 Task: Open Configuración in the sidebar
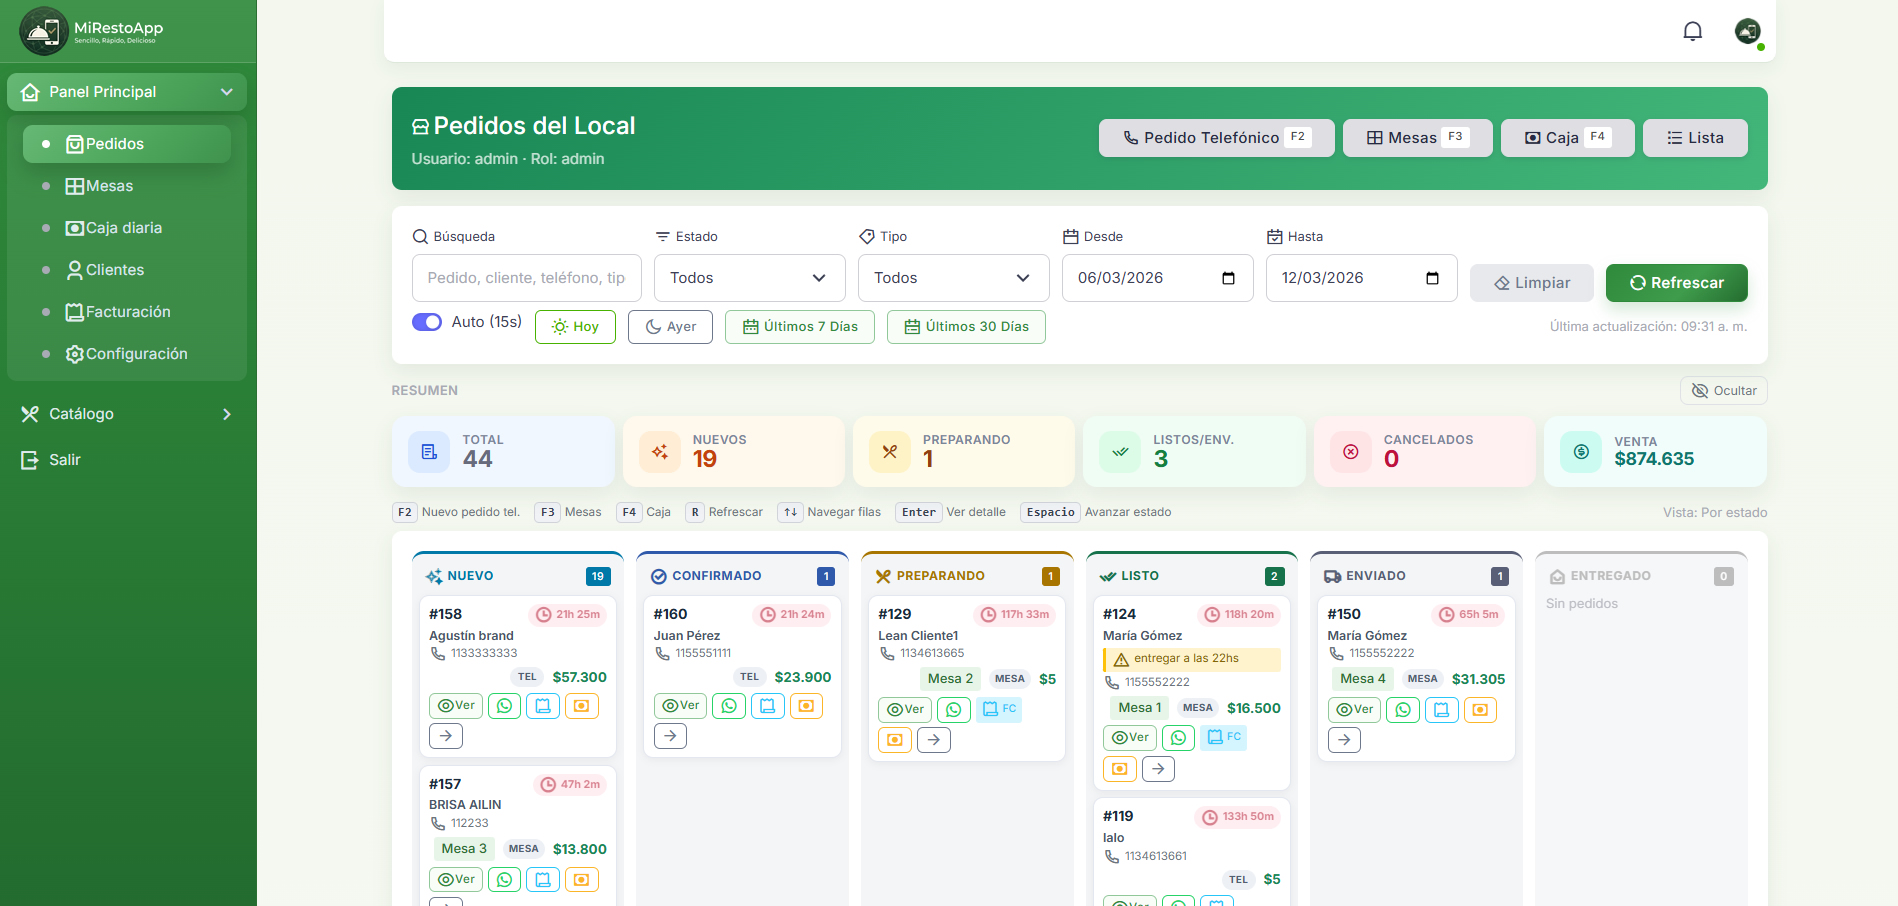click(127, 354)
